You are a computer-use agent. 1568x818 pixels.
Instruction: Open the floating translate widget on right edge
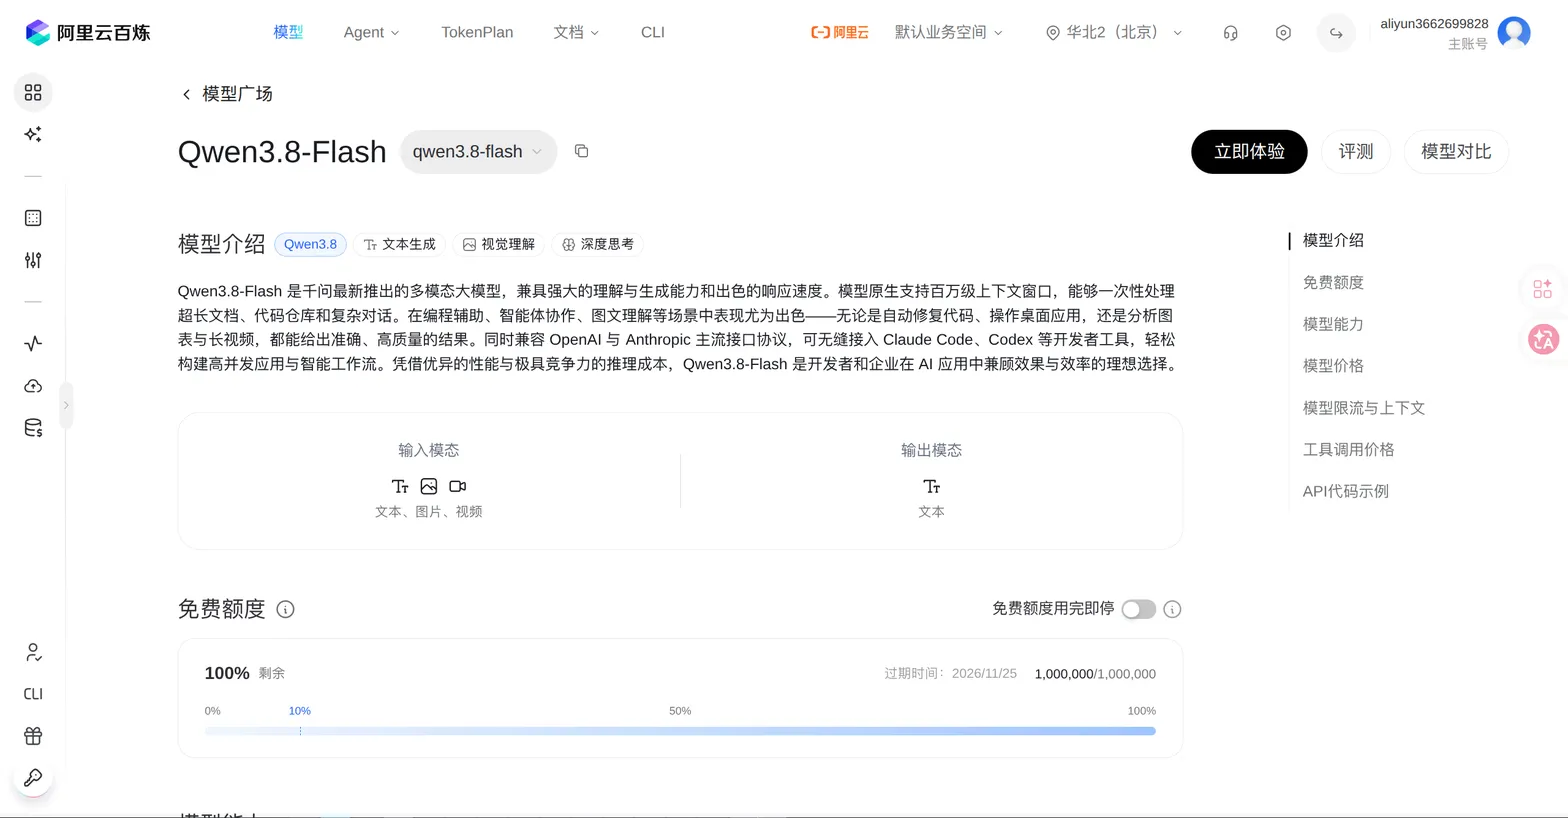[x=1543, y=340]
